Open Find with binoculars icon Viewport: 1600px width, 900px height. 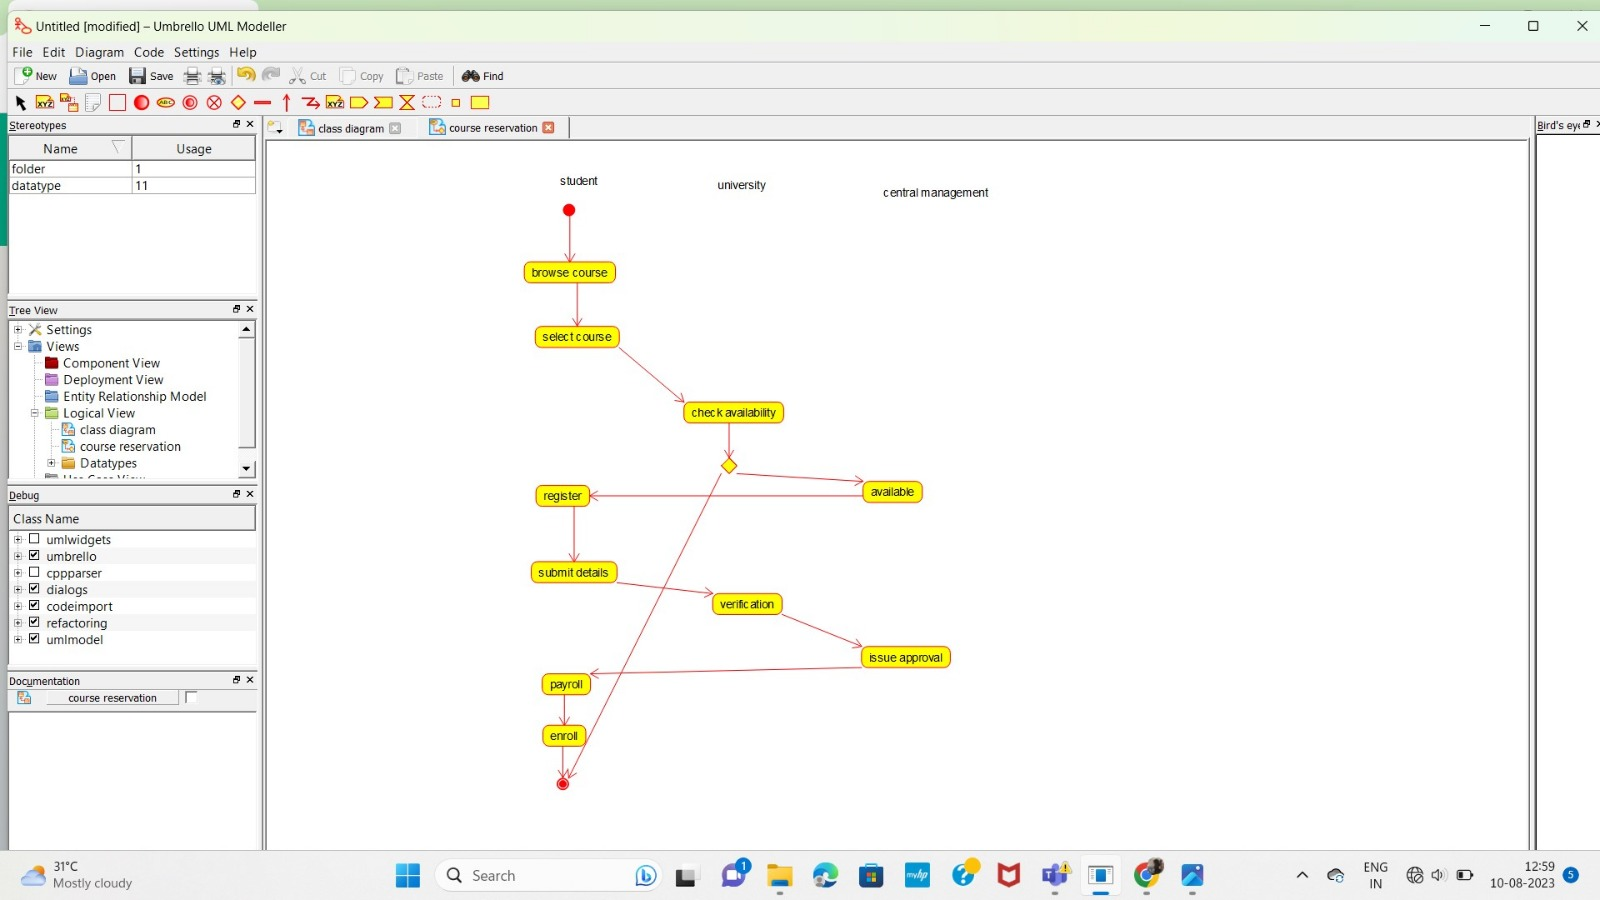[482, 76]
